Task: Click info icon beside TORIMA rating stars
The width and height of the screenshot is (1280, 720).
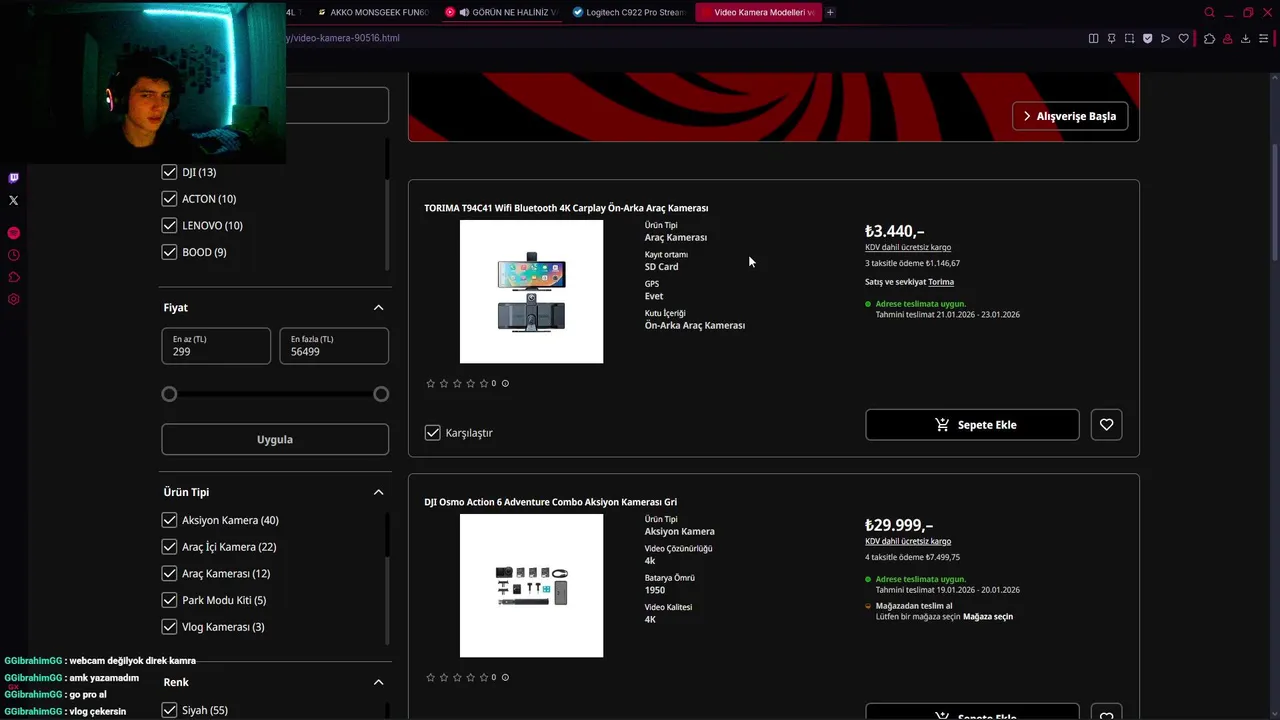Action: point(505,383)
